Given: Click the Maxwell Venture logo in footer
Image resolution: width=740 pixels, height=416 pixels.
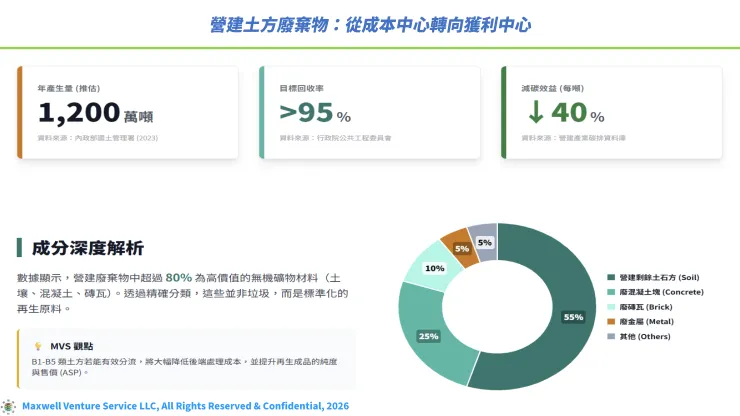Looking at the screenshot, I should point(8,406).
